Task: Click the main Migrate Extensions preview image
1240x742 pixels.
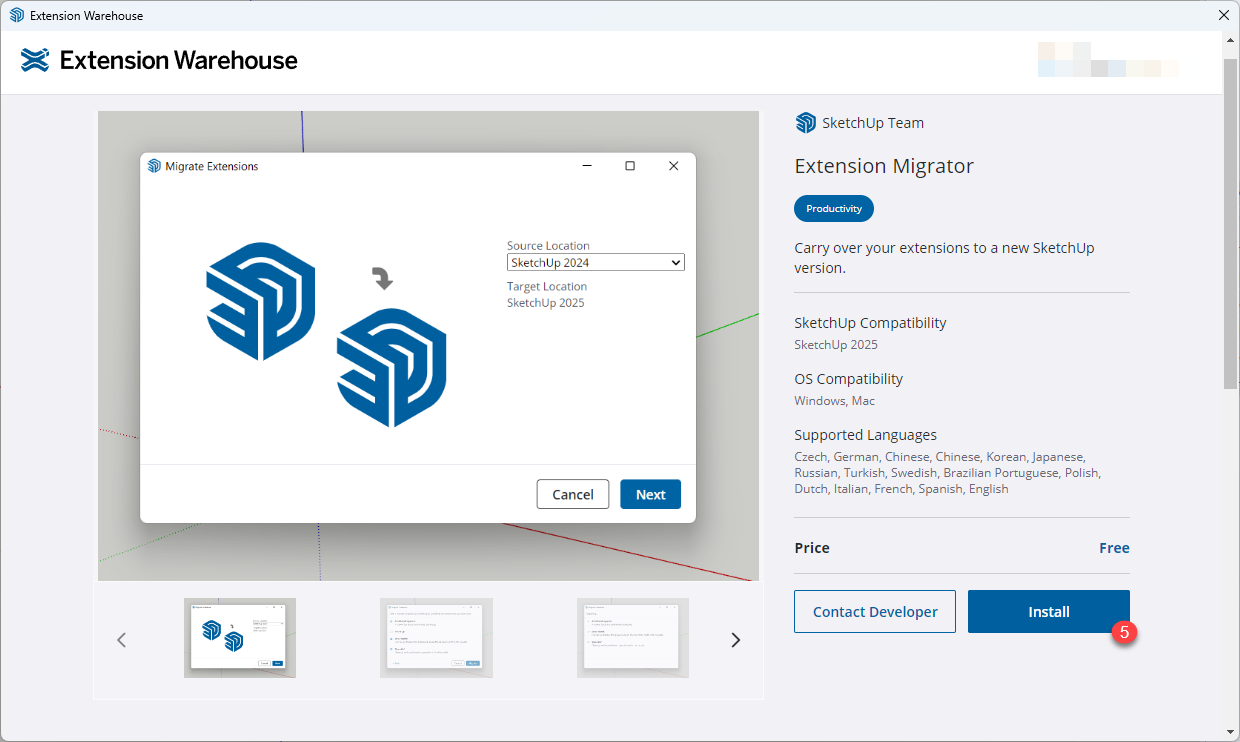Action: click(428, 346)
